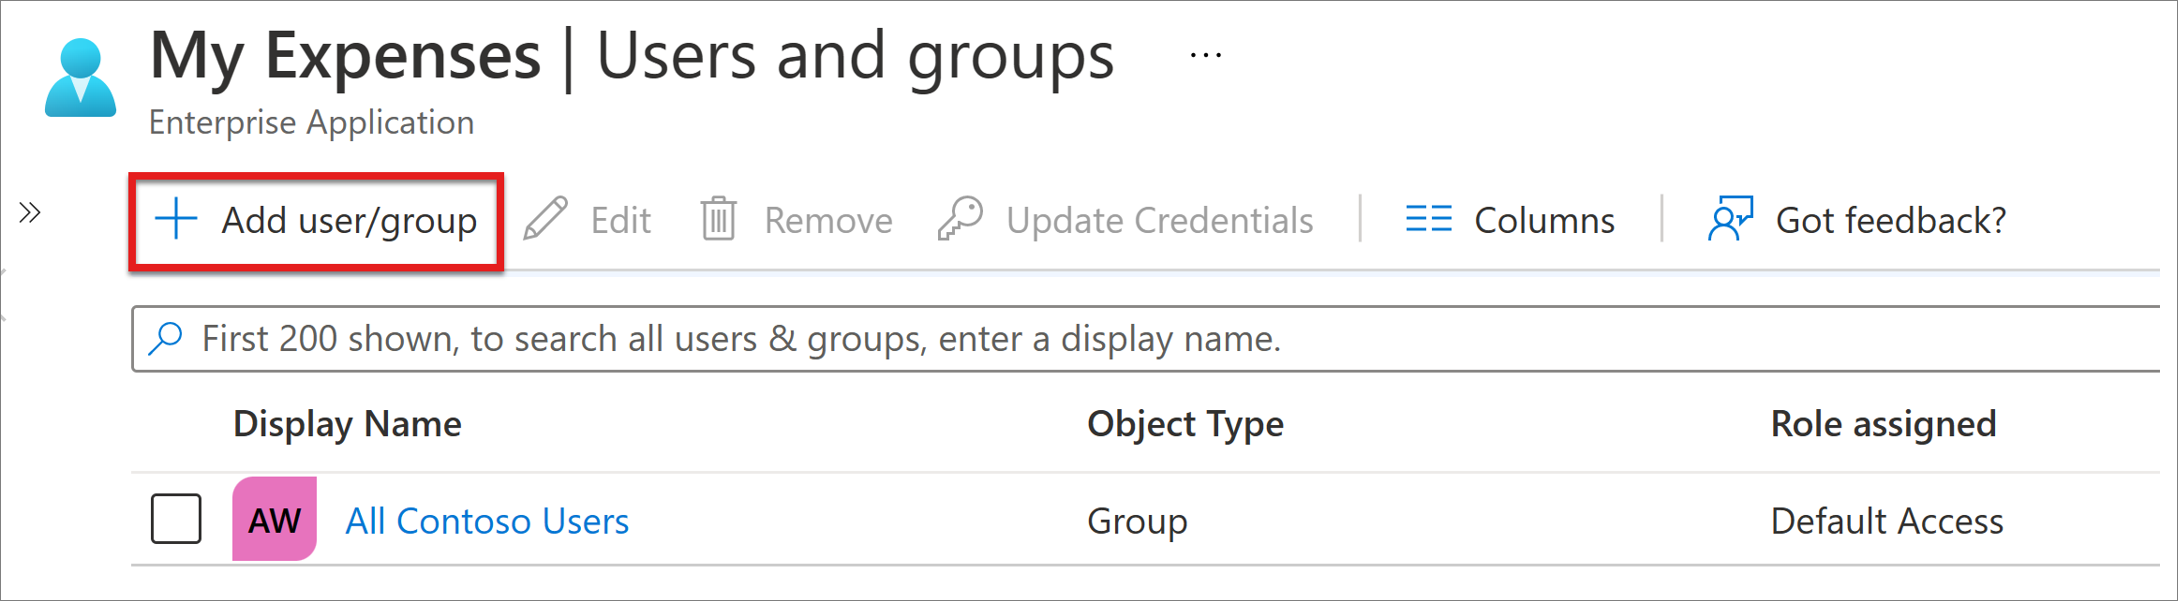Sort by Role assigned column header
The height and width of the screenshot is (601, 2178).
pyautogui.click(x=1883, y=424)
